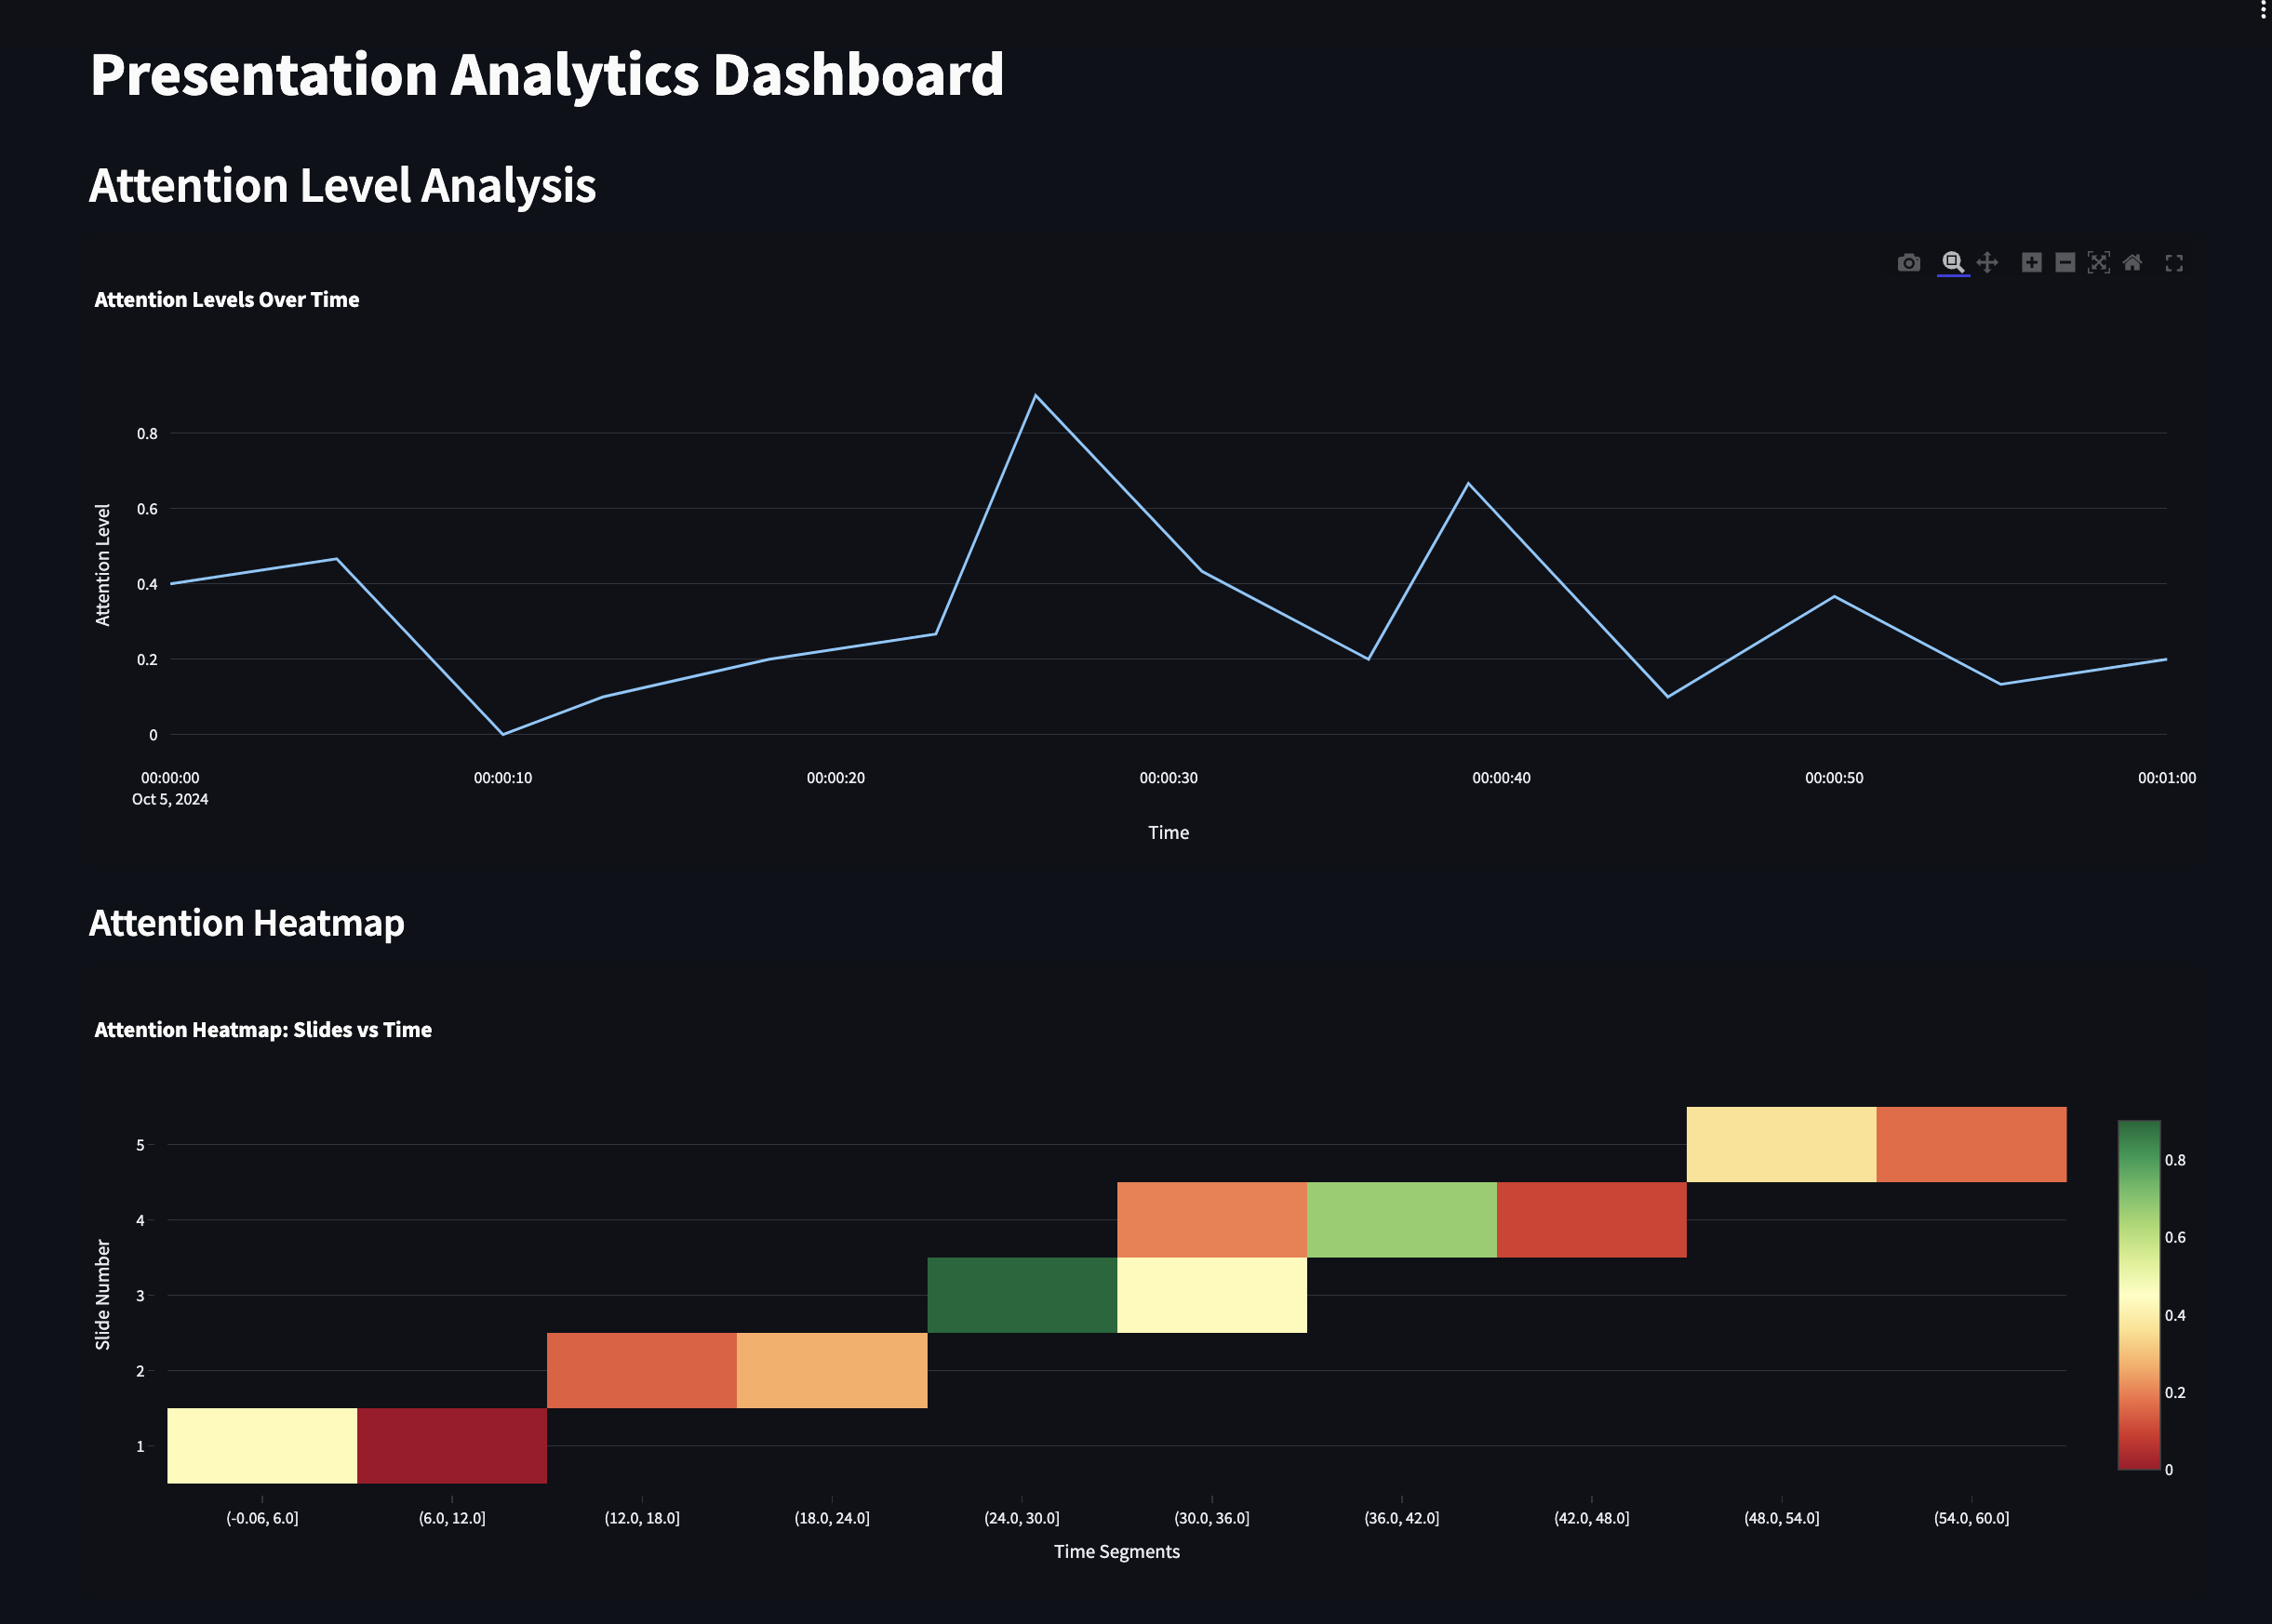This screenshot has height=1624, width=2272.
Task: Click the heatmap color scale bar
Action: click(2138, 1294)
